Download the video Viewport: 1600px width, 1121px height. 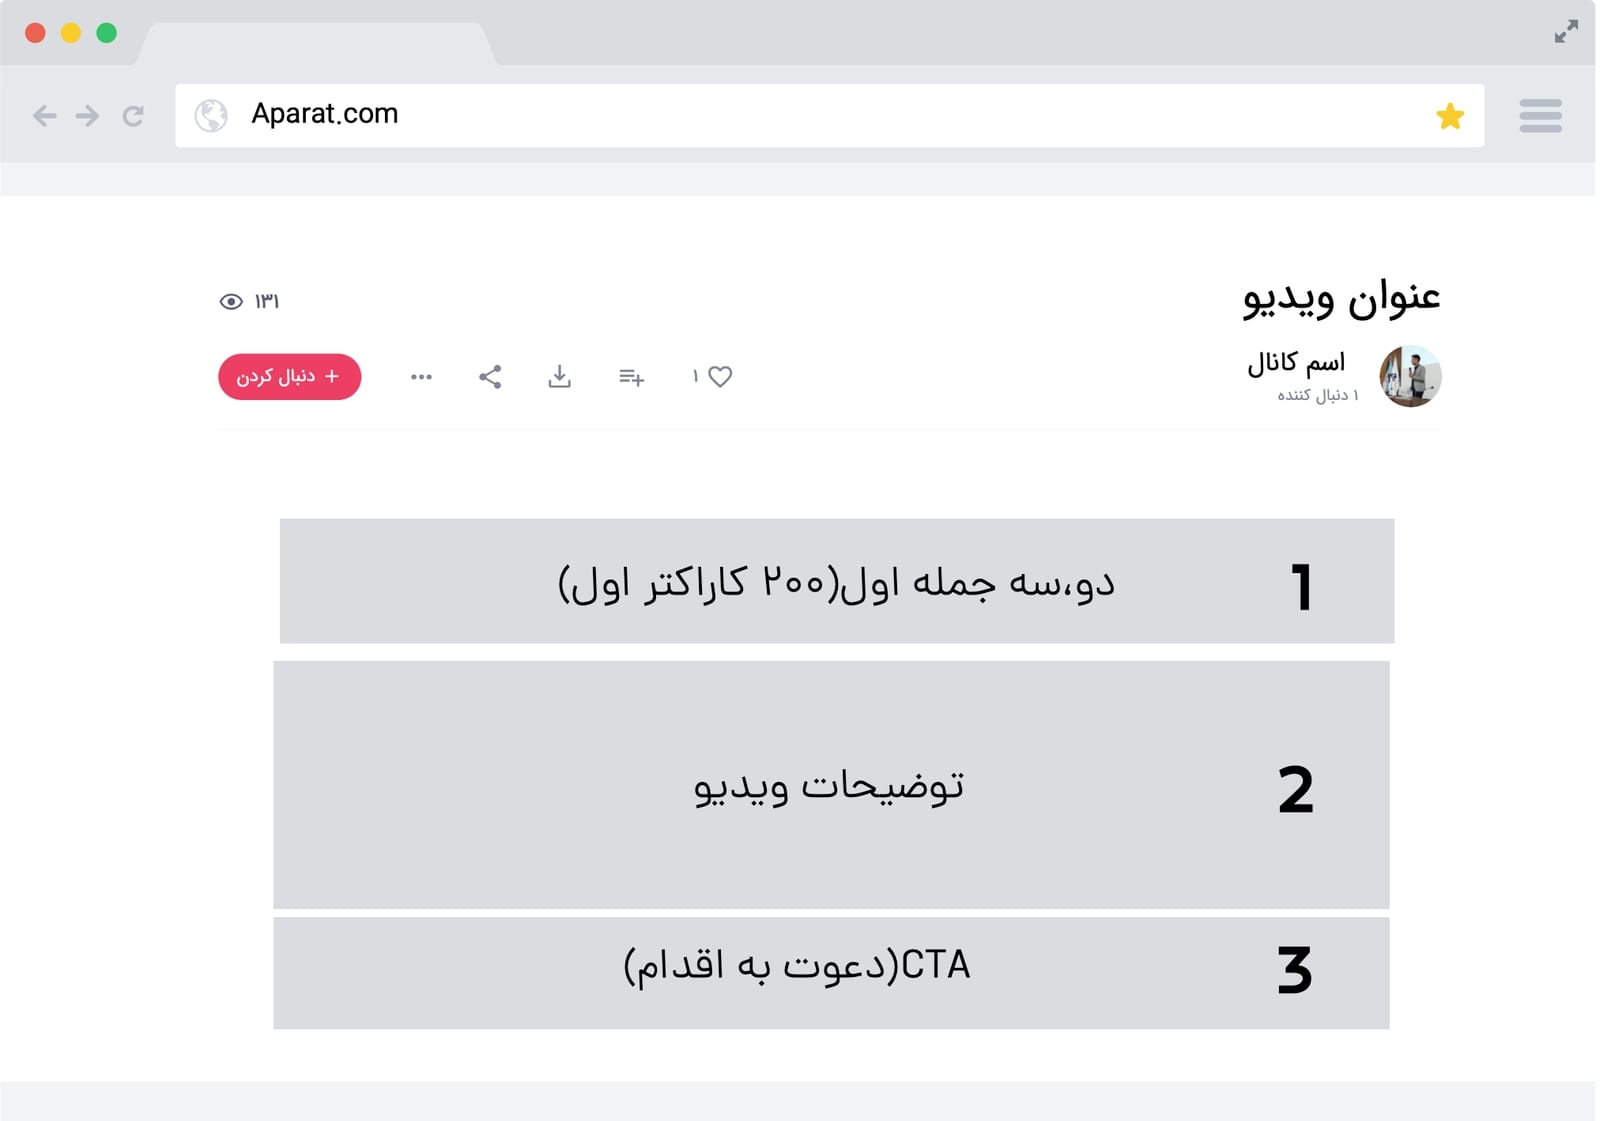560,376
